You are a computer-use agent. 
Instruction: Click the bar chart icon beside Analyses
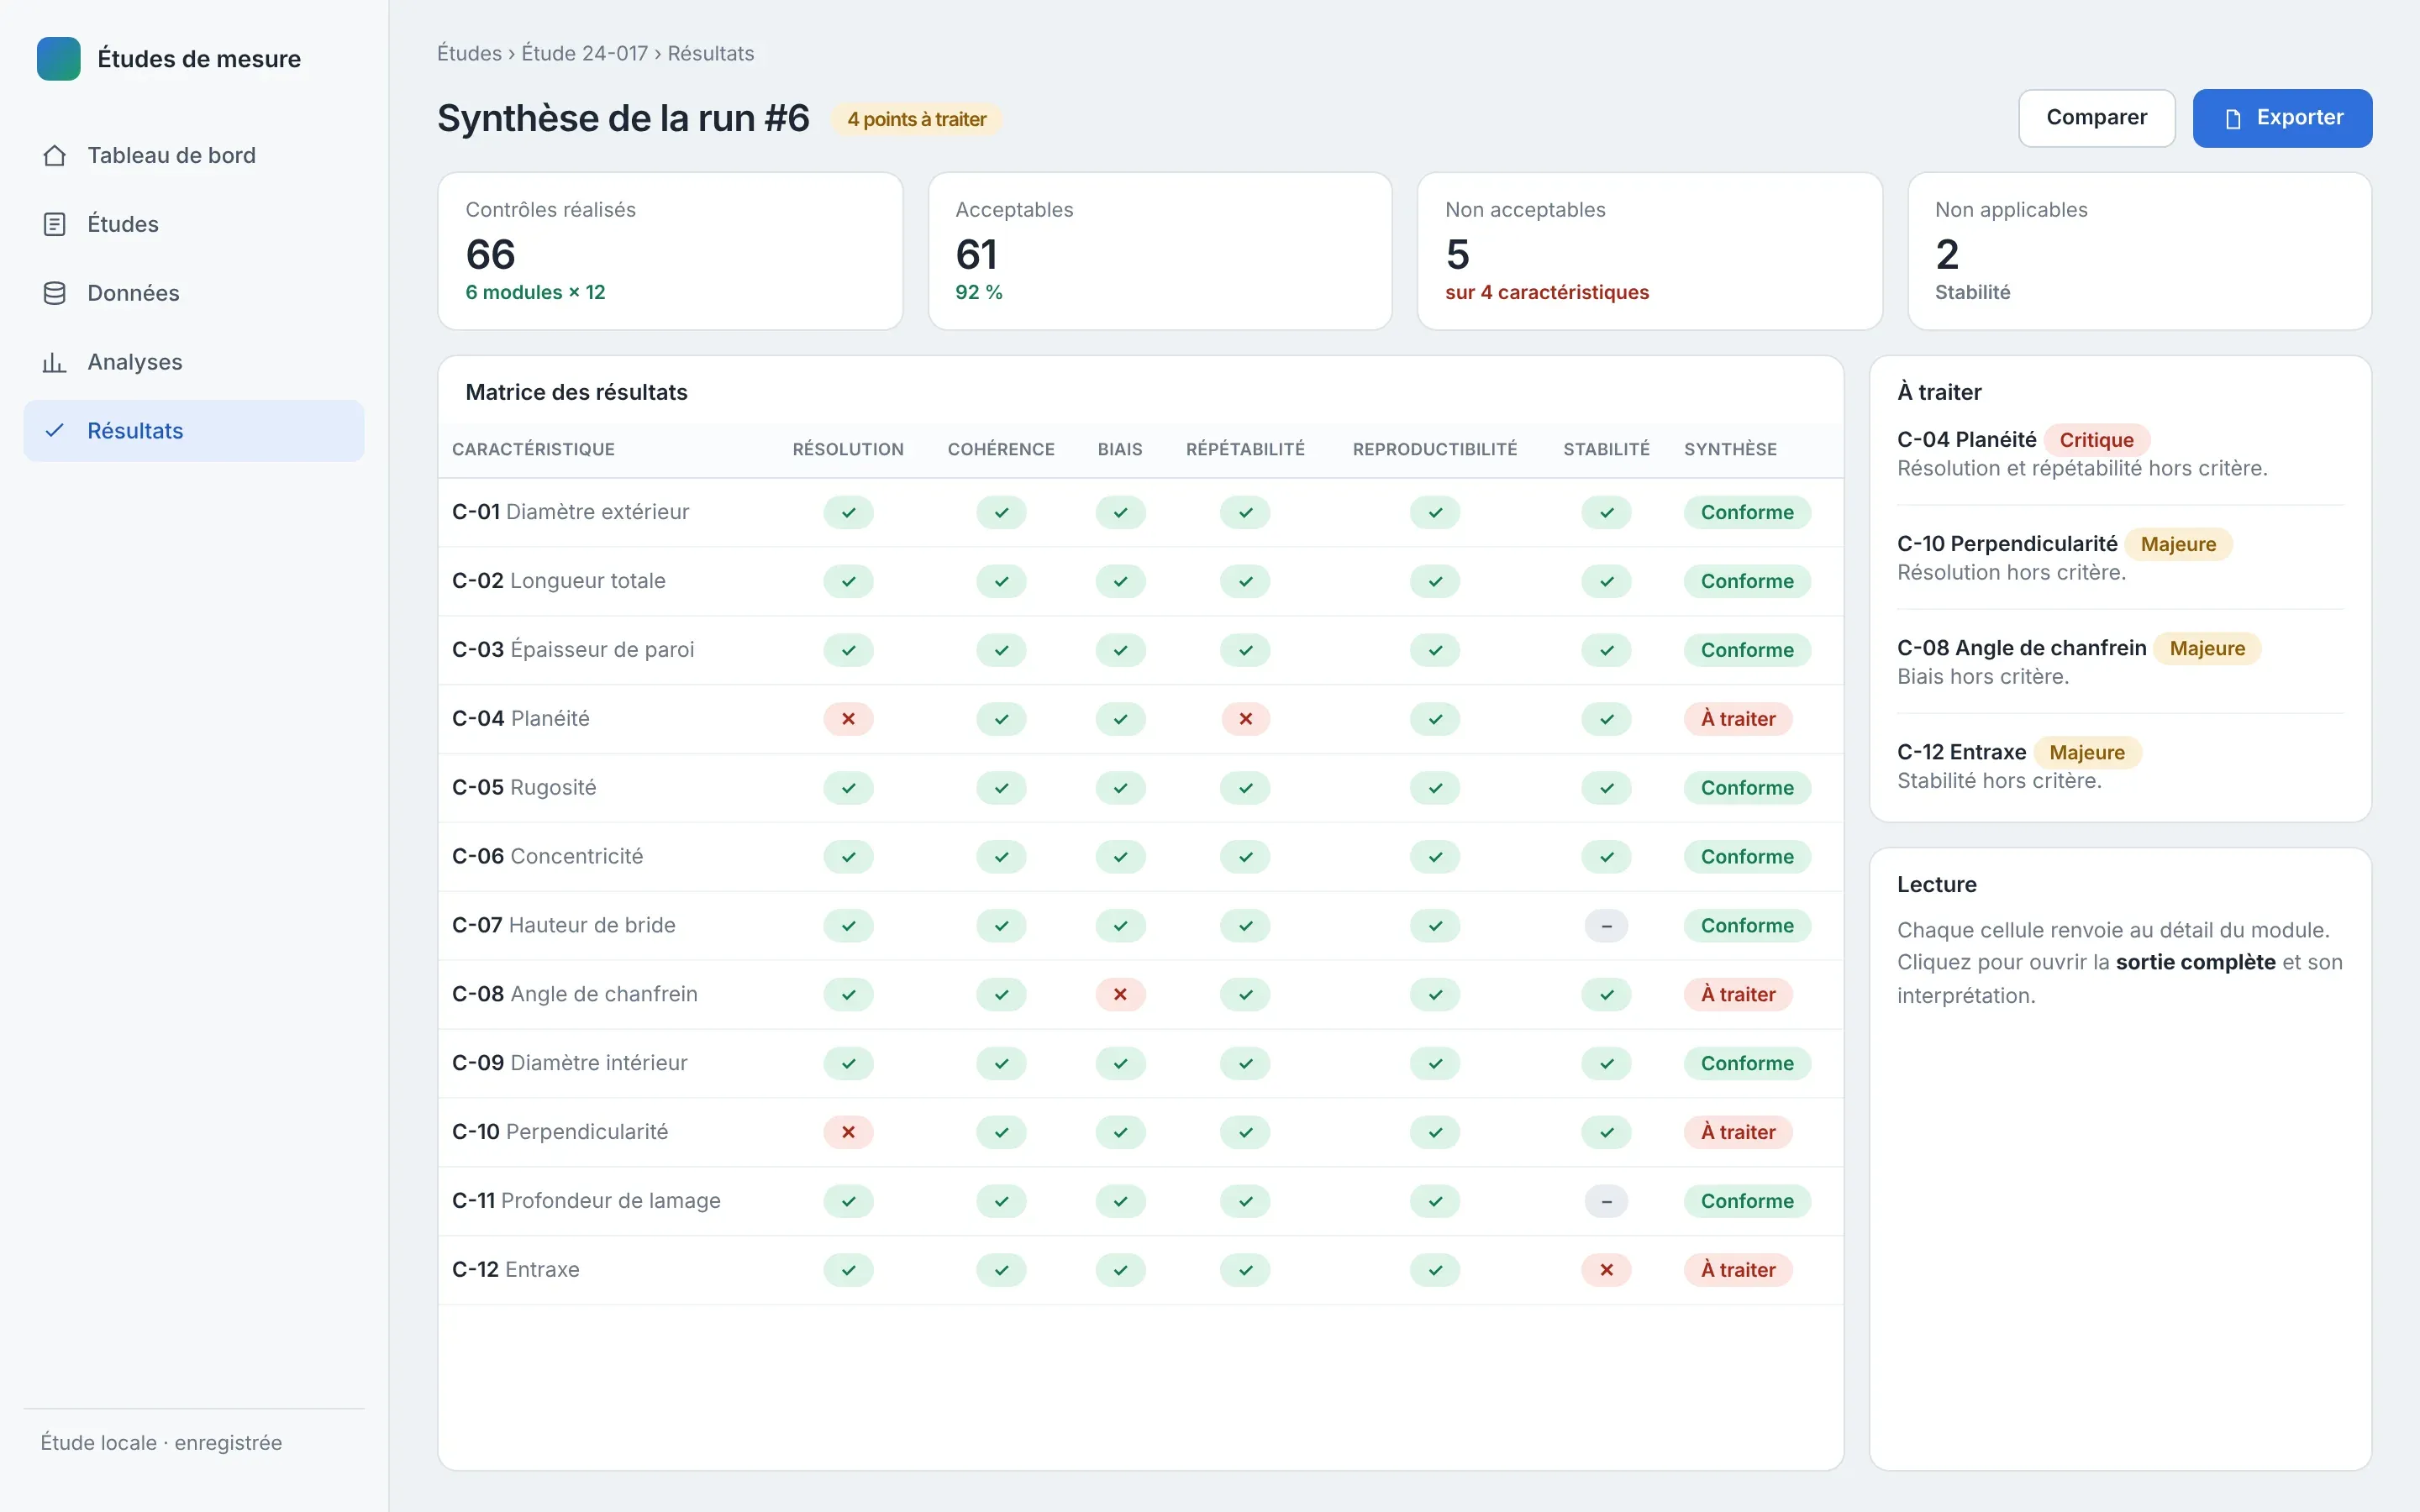(55, 362)
